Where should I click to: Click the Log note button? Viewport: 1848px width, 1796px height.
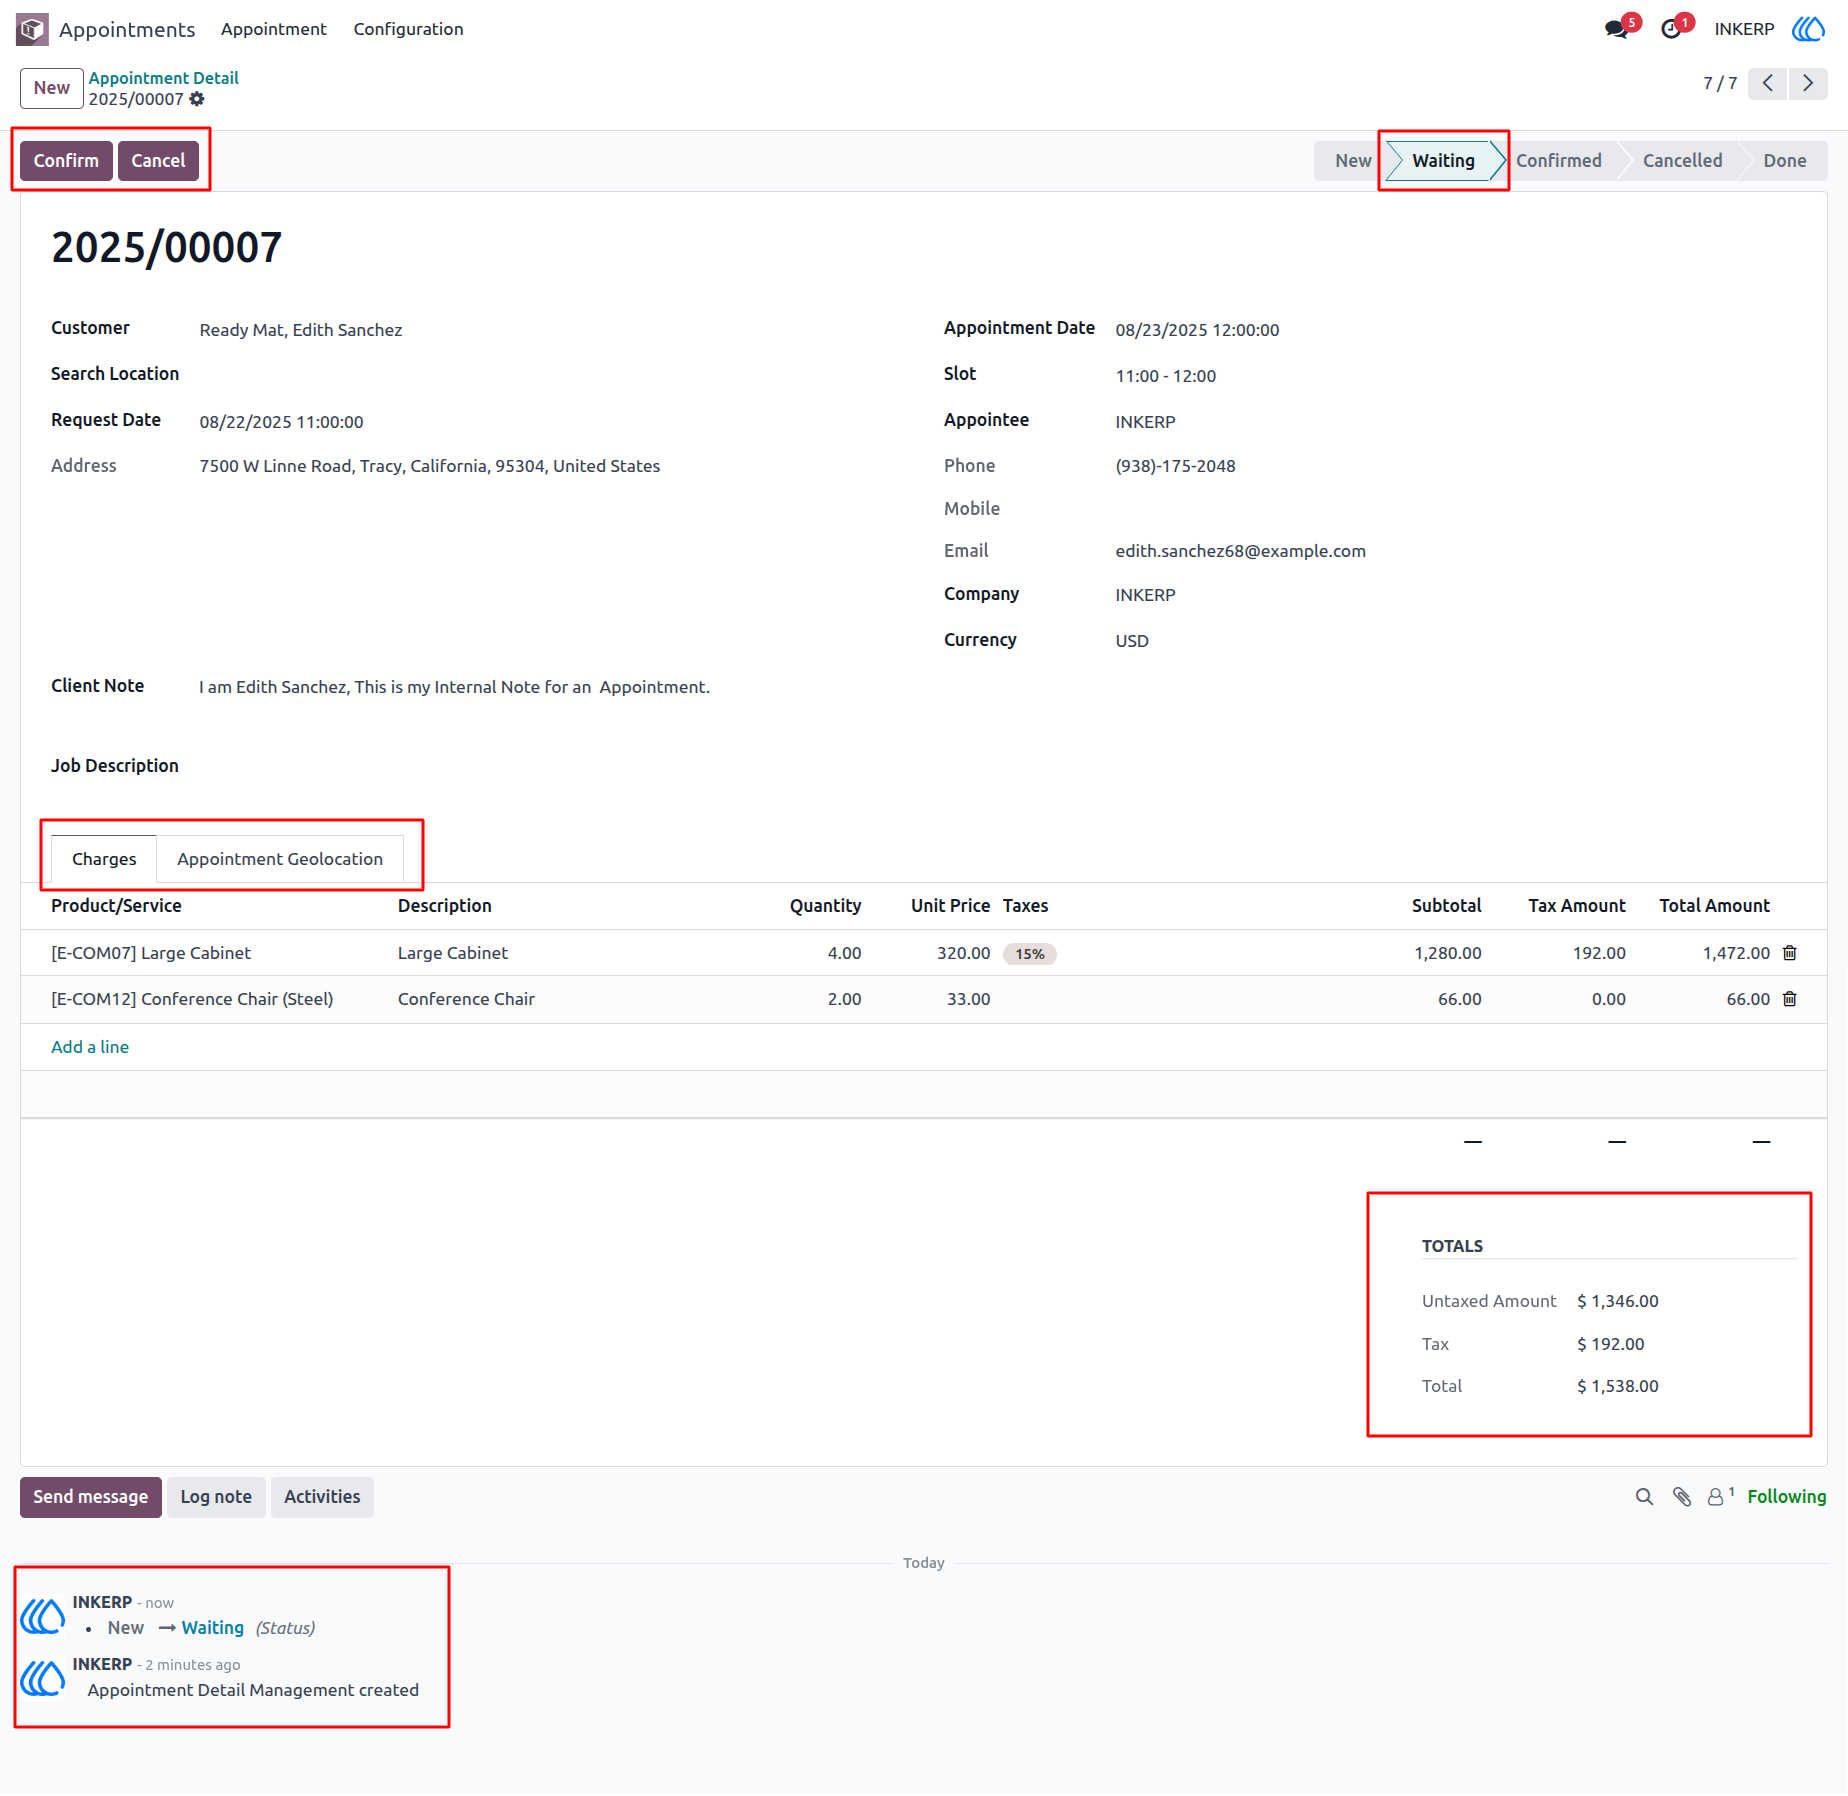tap(216, 1497)
